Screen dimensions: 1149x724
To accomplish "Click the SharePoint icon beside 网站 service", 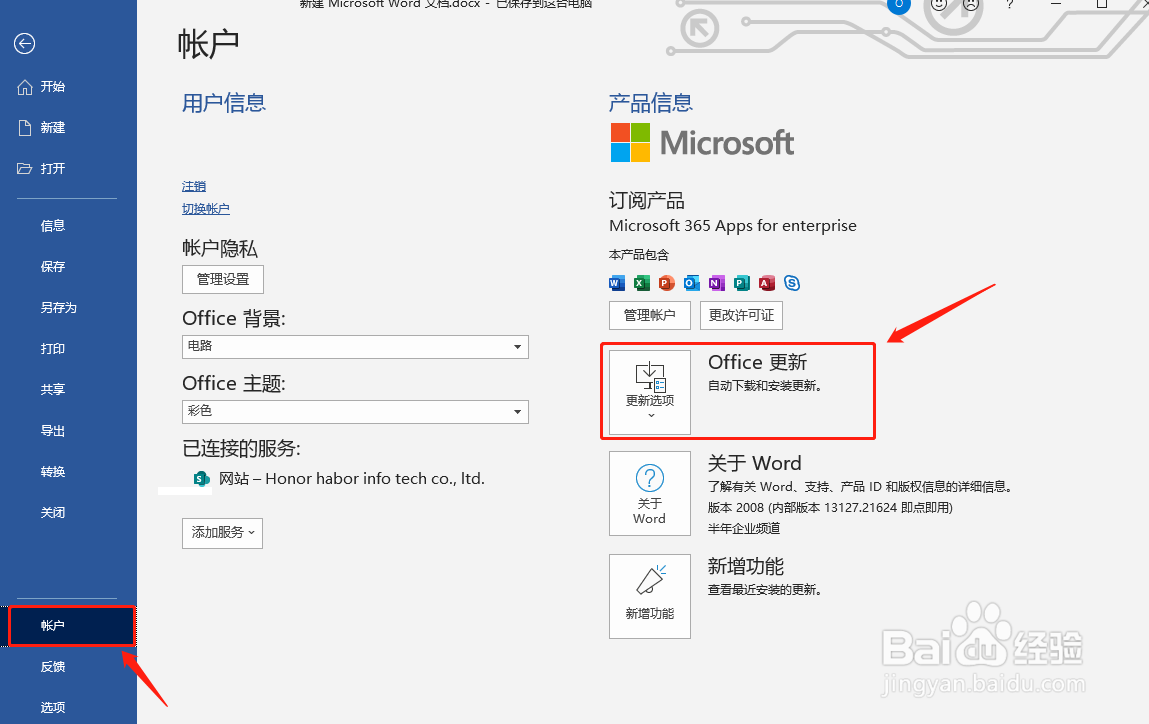I will point(202,479).
